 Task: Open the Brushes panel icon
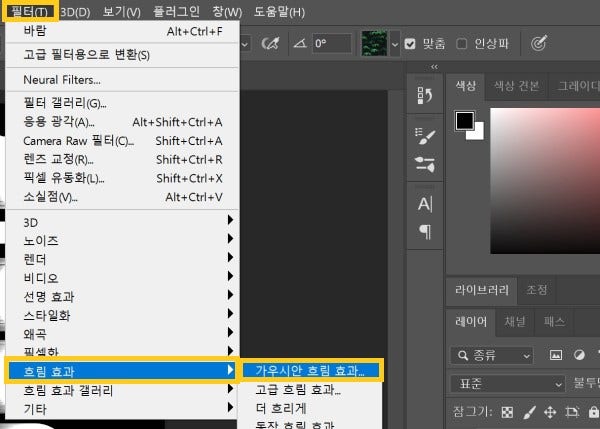pyautogui.click(x=425, y=165)
